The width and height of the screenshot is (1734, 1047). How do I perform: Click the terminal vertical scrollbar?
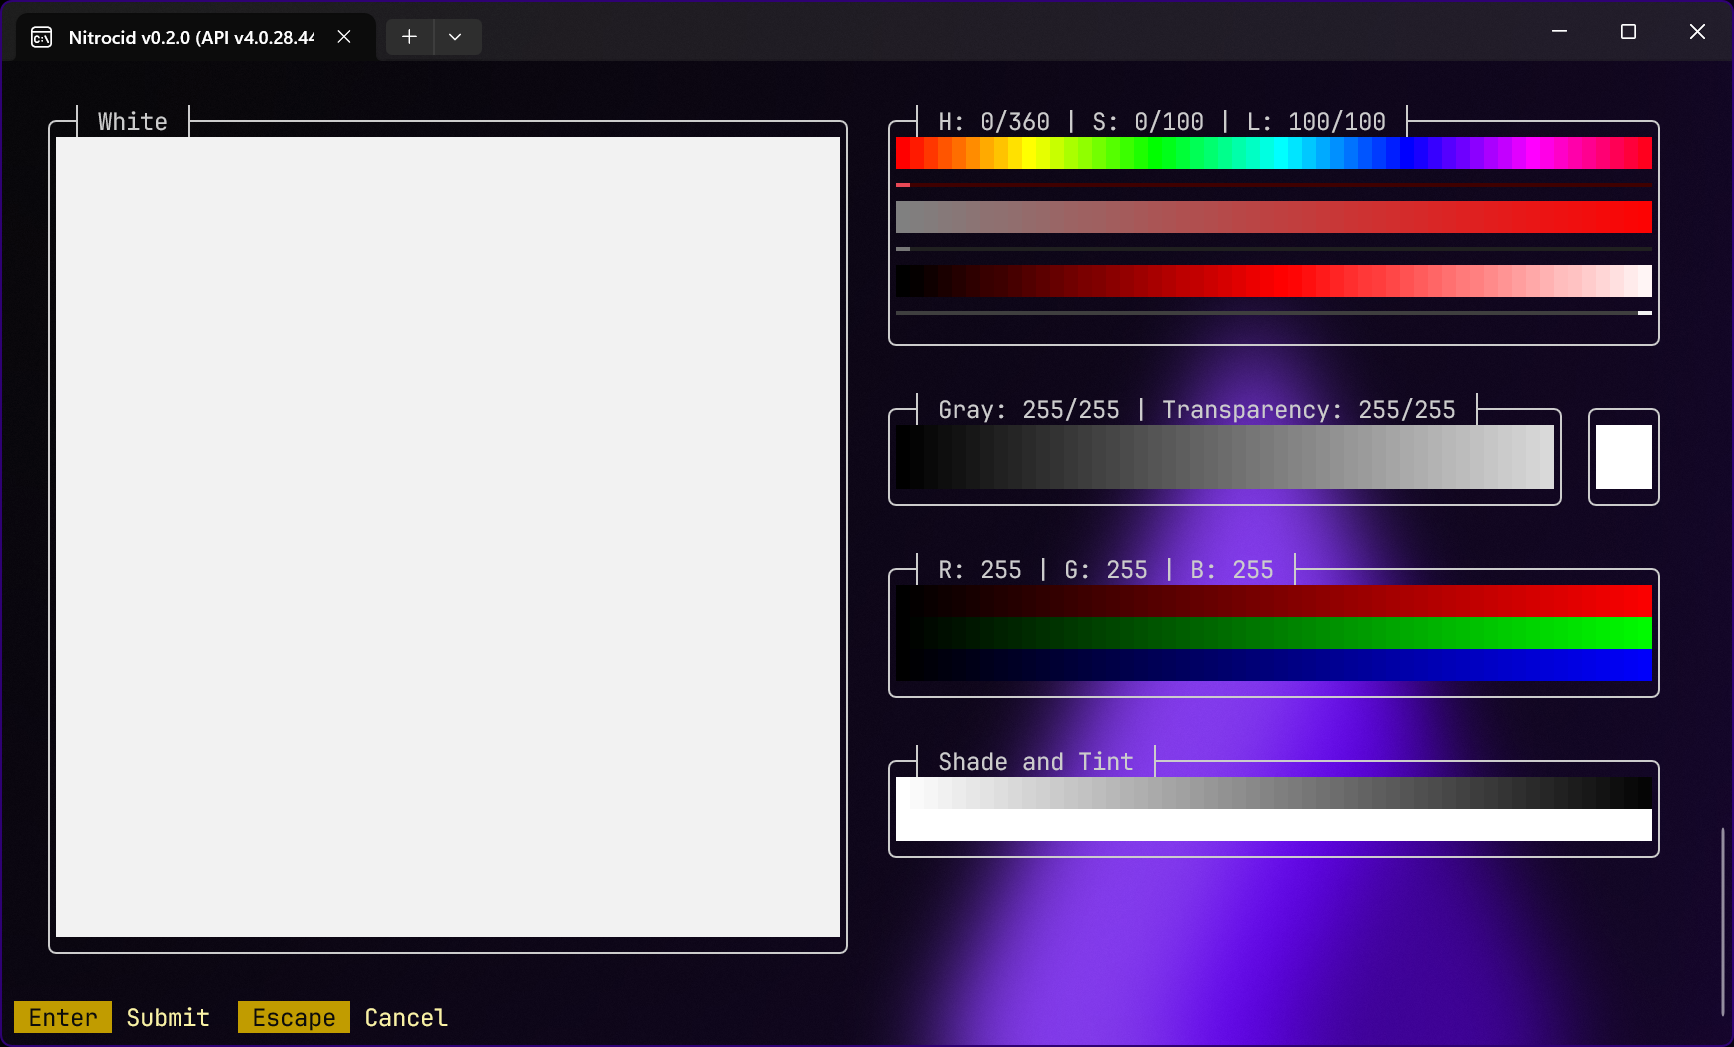pos(1722,920)
